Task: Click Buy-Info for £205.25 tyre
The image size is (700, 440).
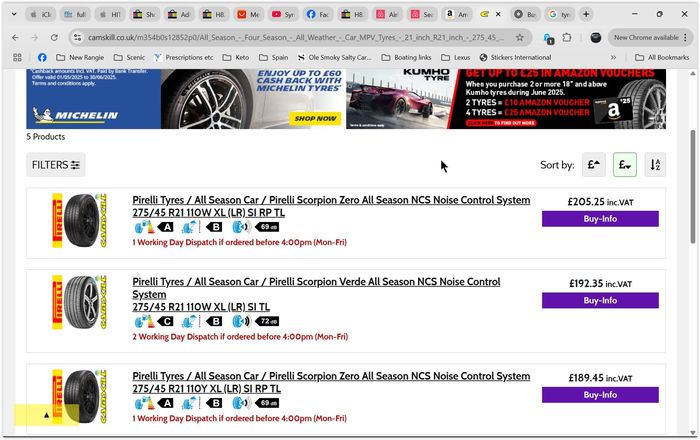Action: point(600,219)
